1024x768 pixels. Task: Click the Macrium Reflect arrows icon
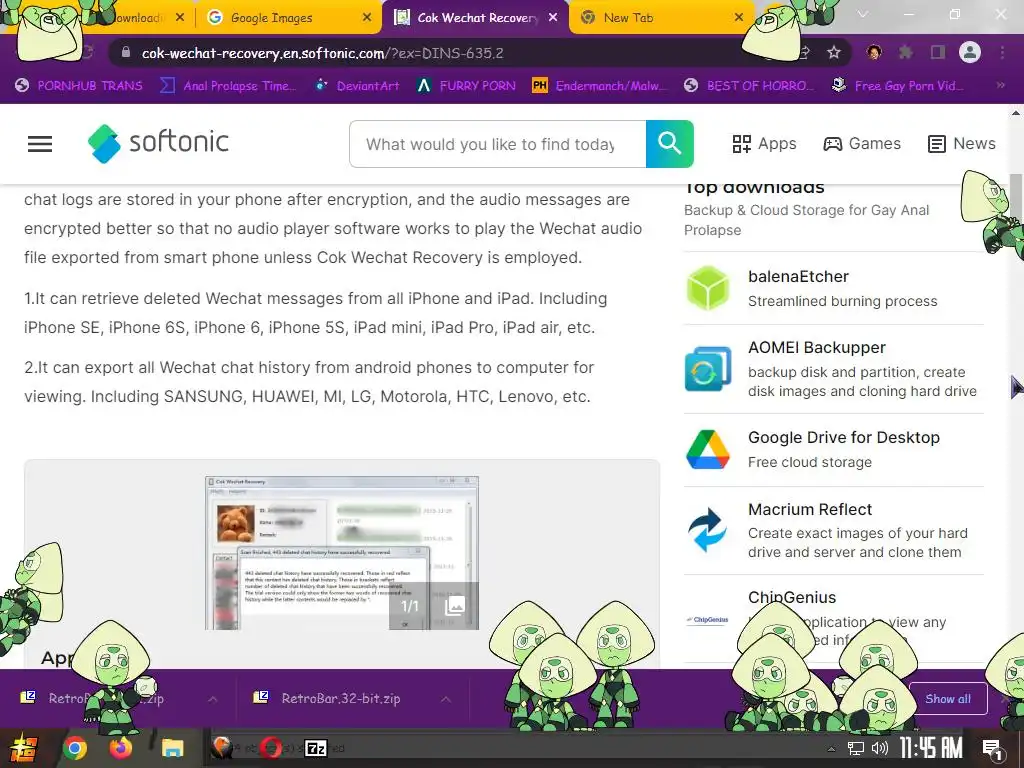coord(708,530)
